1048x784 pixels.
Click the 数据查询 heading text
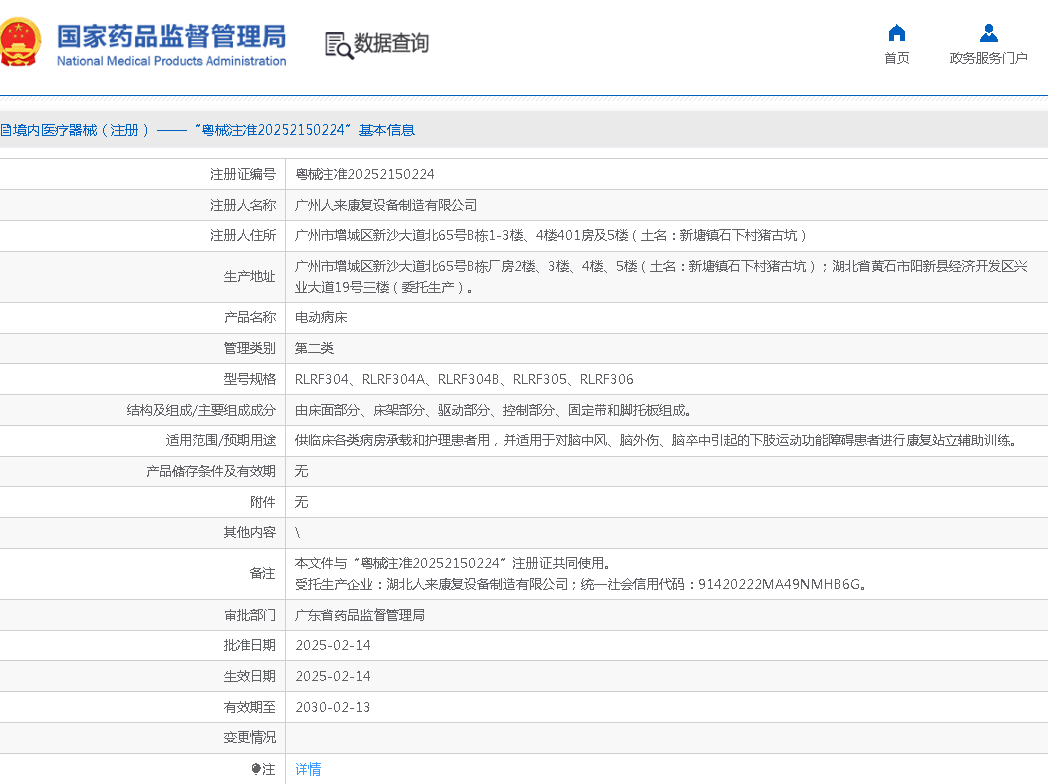click(391, 43)
